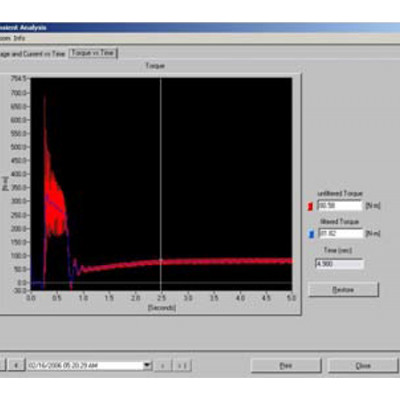Switch to Voltage and Current vs Time tab
The width and height of the screenshot is (400, 400).
coord(32,54)
